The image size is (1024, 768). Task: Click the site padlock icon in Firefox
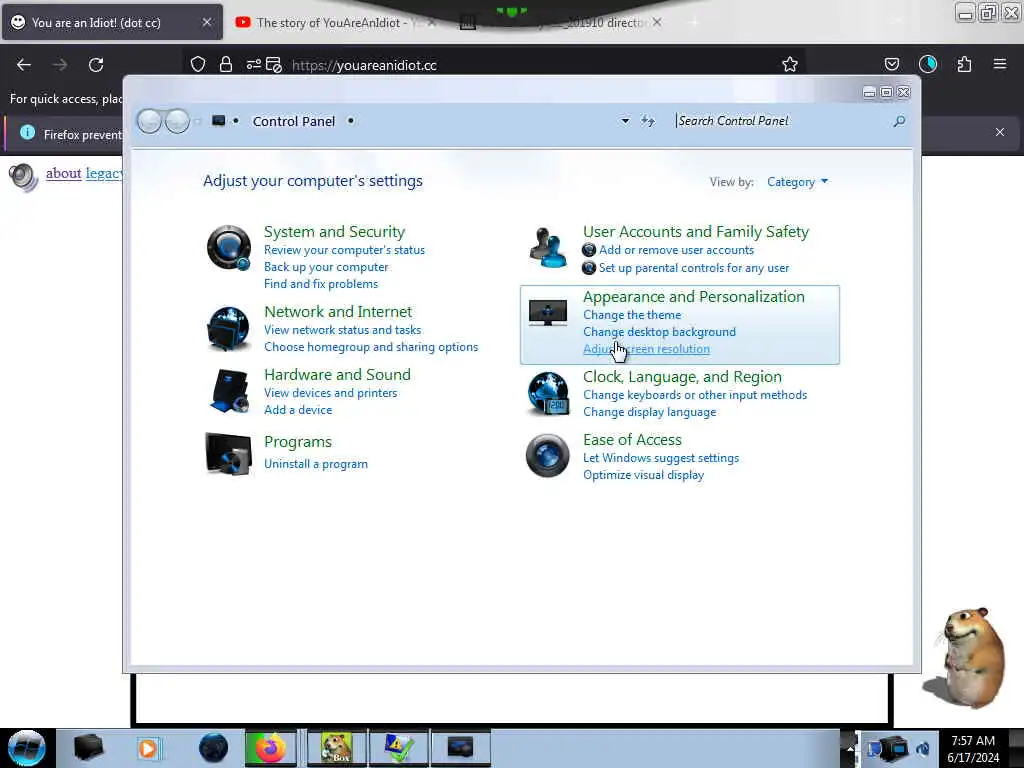pos(226,64)
